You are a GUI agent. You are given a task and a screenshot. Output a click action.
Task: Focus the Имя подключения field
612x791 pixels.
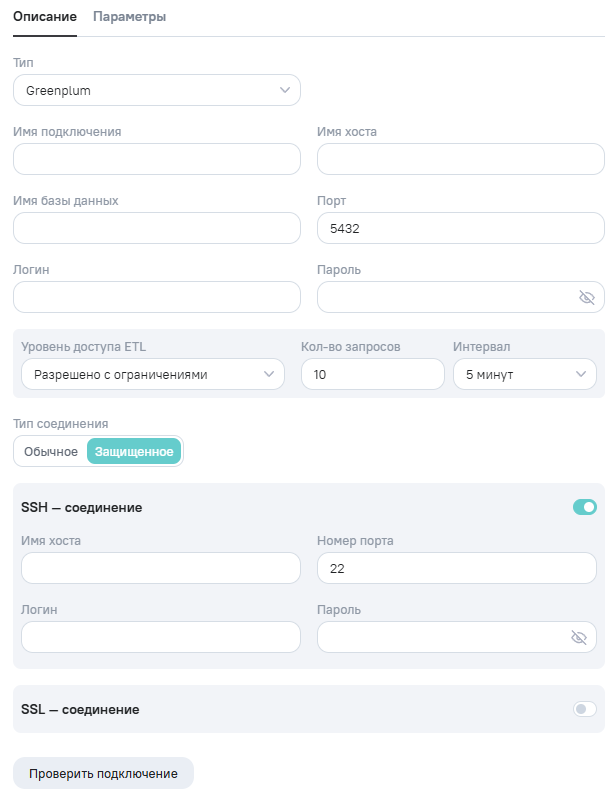(x=157, y=159)
